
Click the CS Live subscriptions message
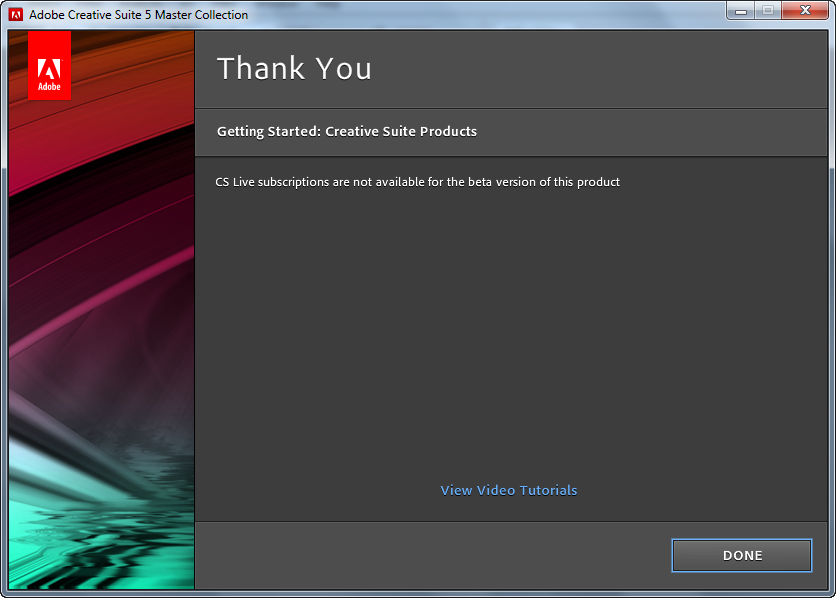(x=417, y=182)
